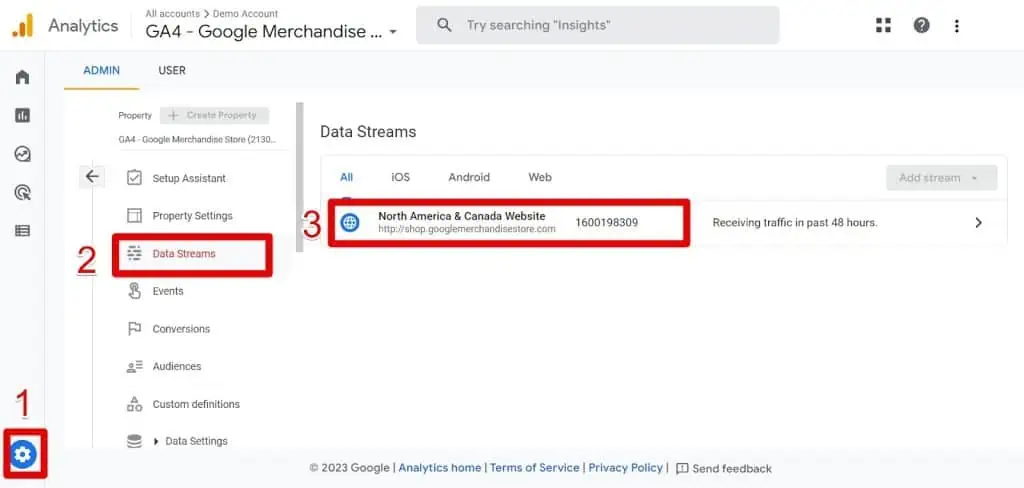Screen dimensions: 1024x488
Task: Click stream ID 1600198309
Action: pos(607,223)
